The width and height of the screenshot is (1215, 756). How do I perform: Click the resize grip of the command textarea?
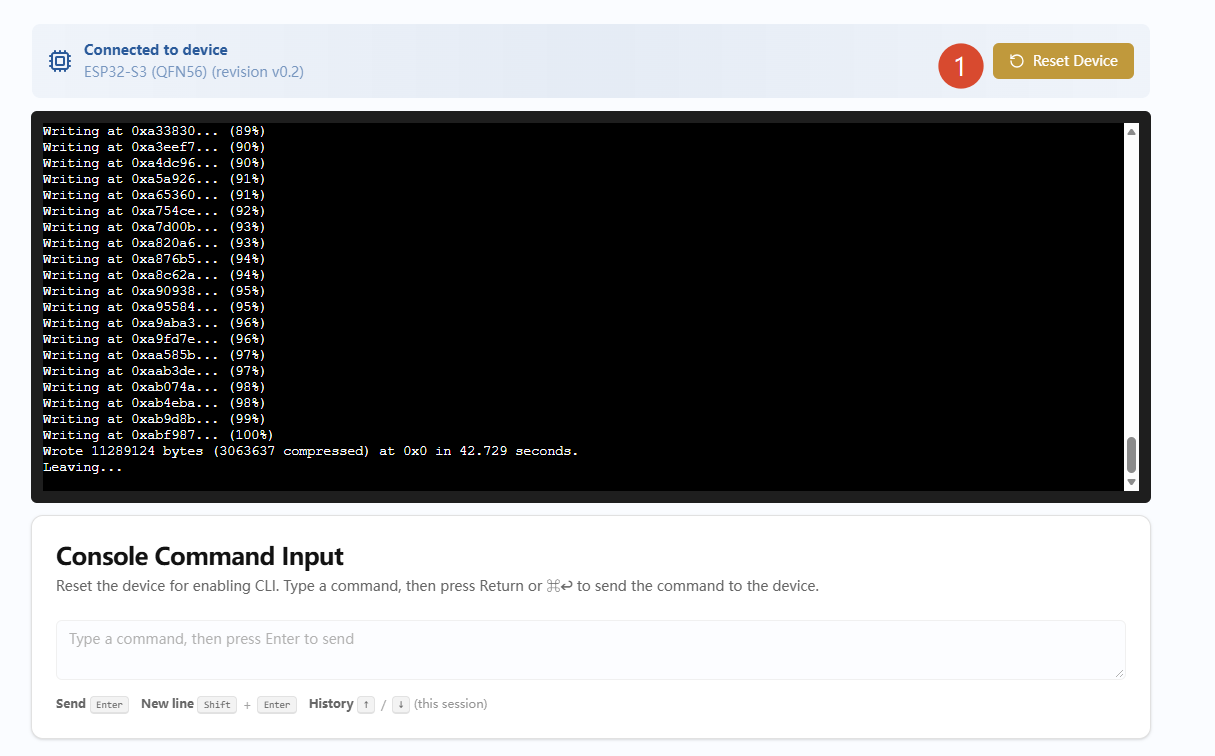pyautogui.click(x=1119, y=673)
